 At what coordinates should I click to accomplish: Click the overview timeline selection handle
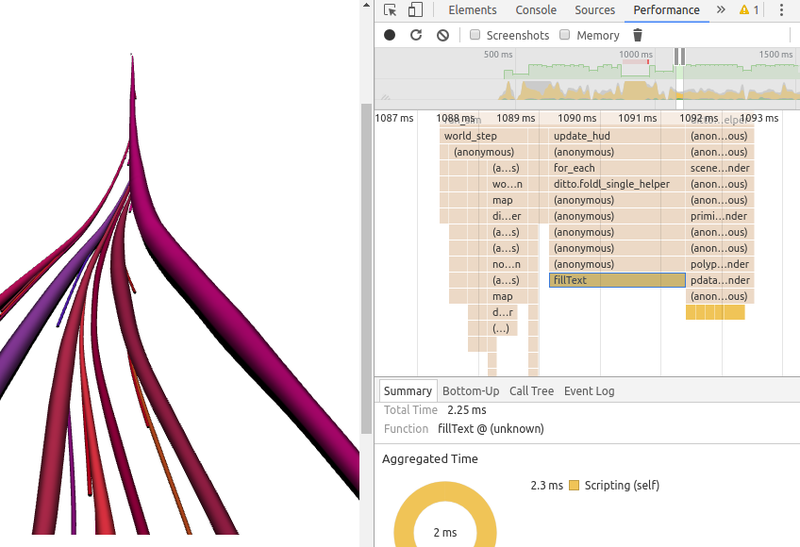[x=679, y=57]
